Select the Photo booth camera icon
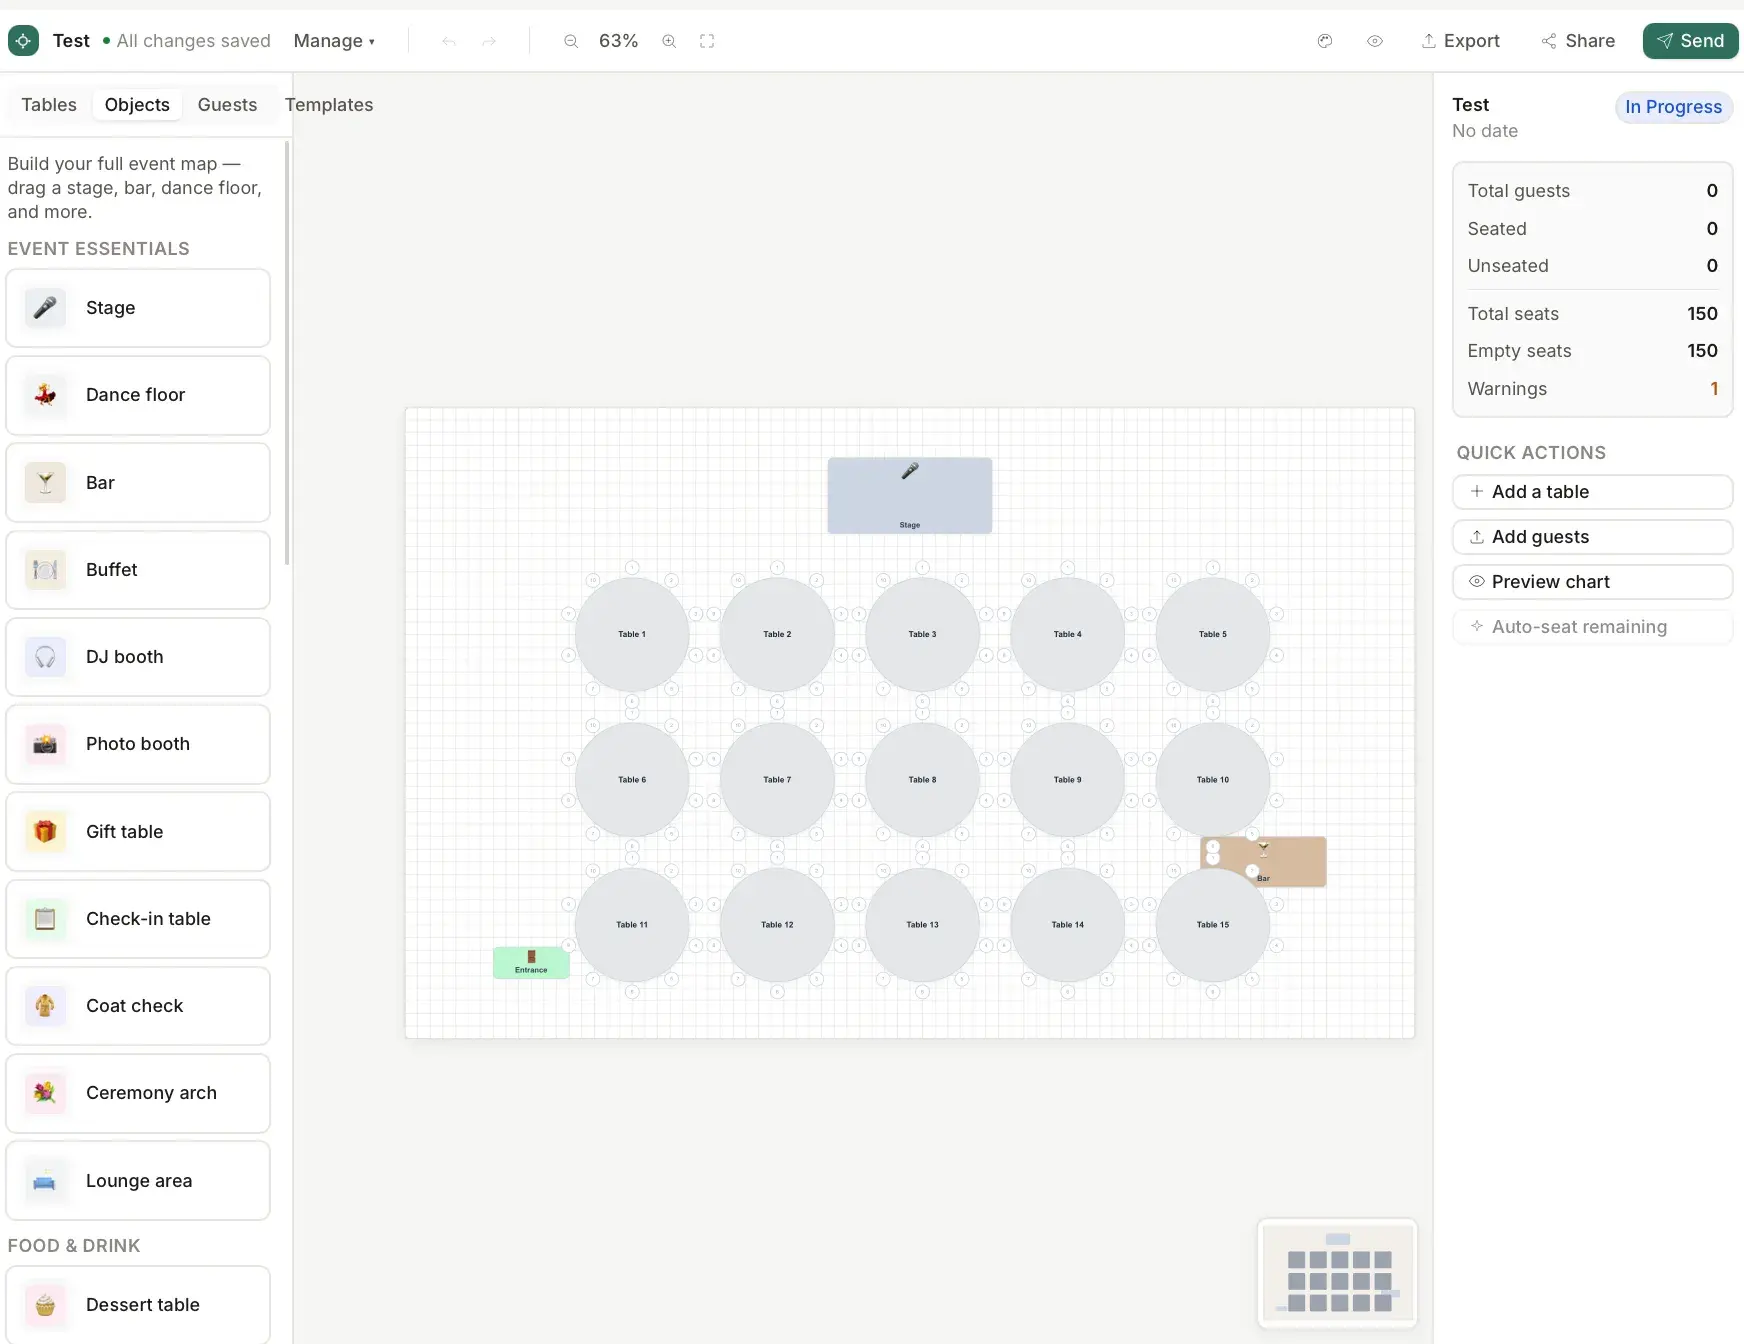 coord(45,744)
